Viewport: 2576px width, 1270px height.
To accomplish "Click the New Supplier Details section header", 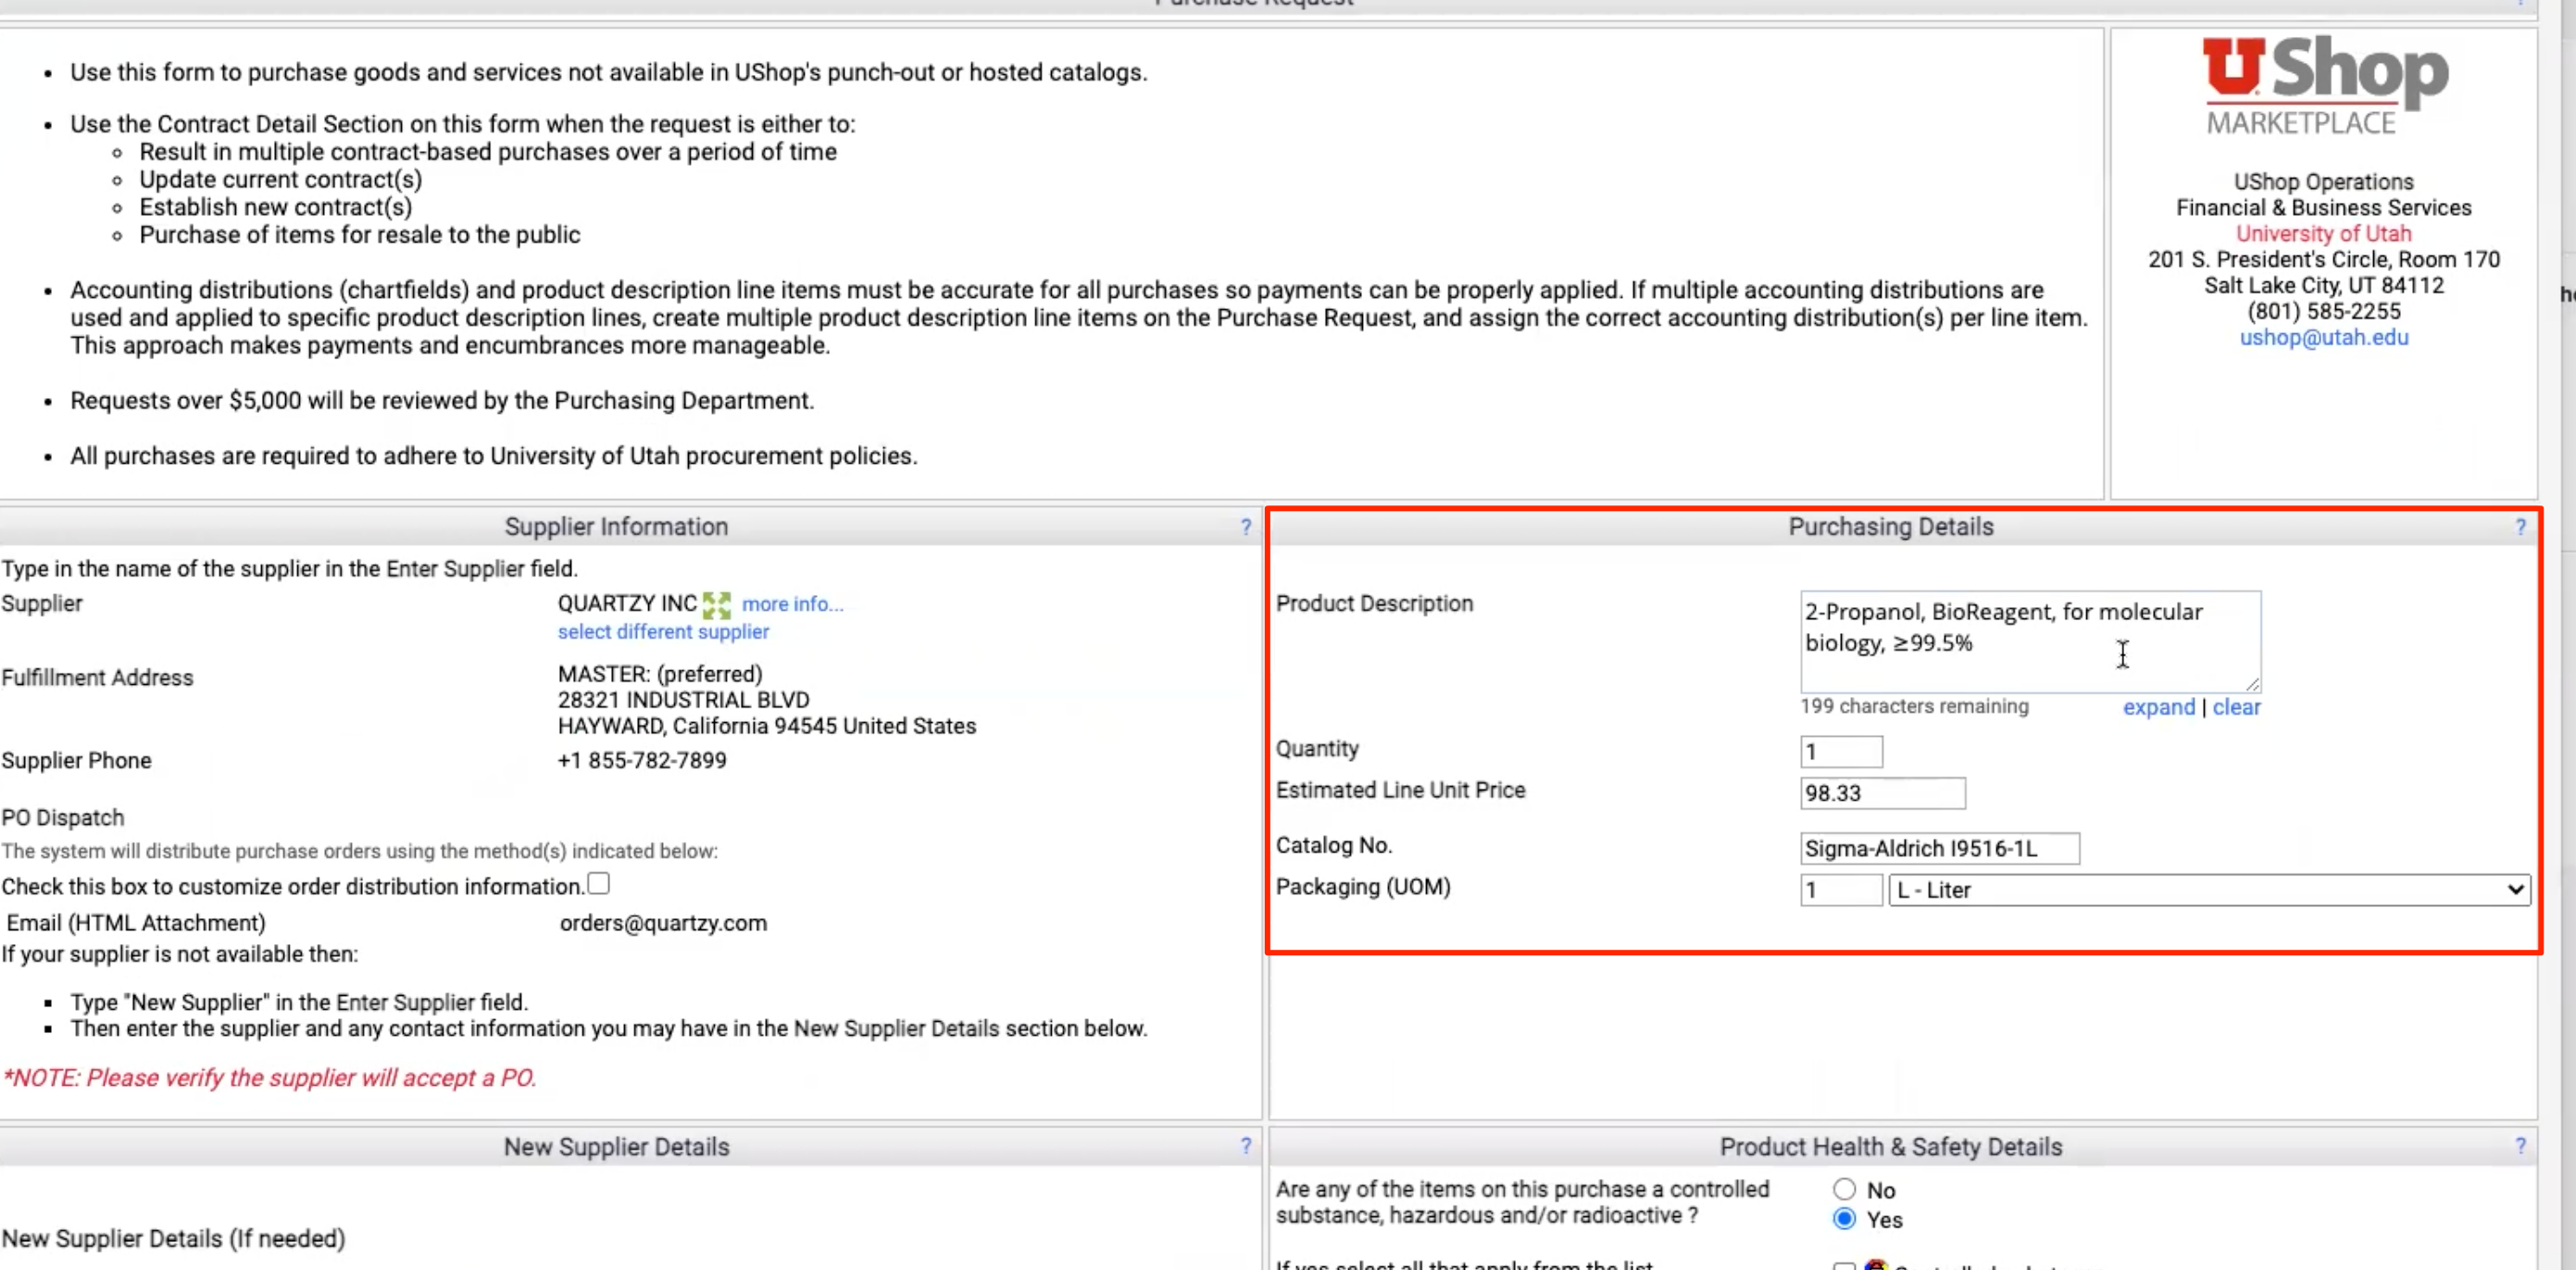I will (616, 1146).
